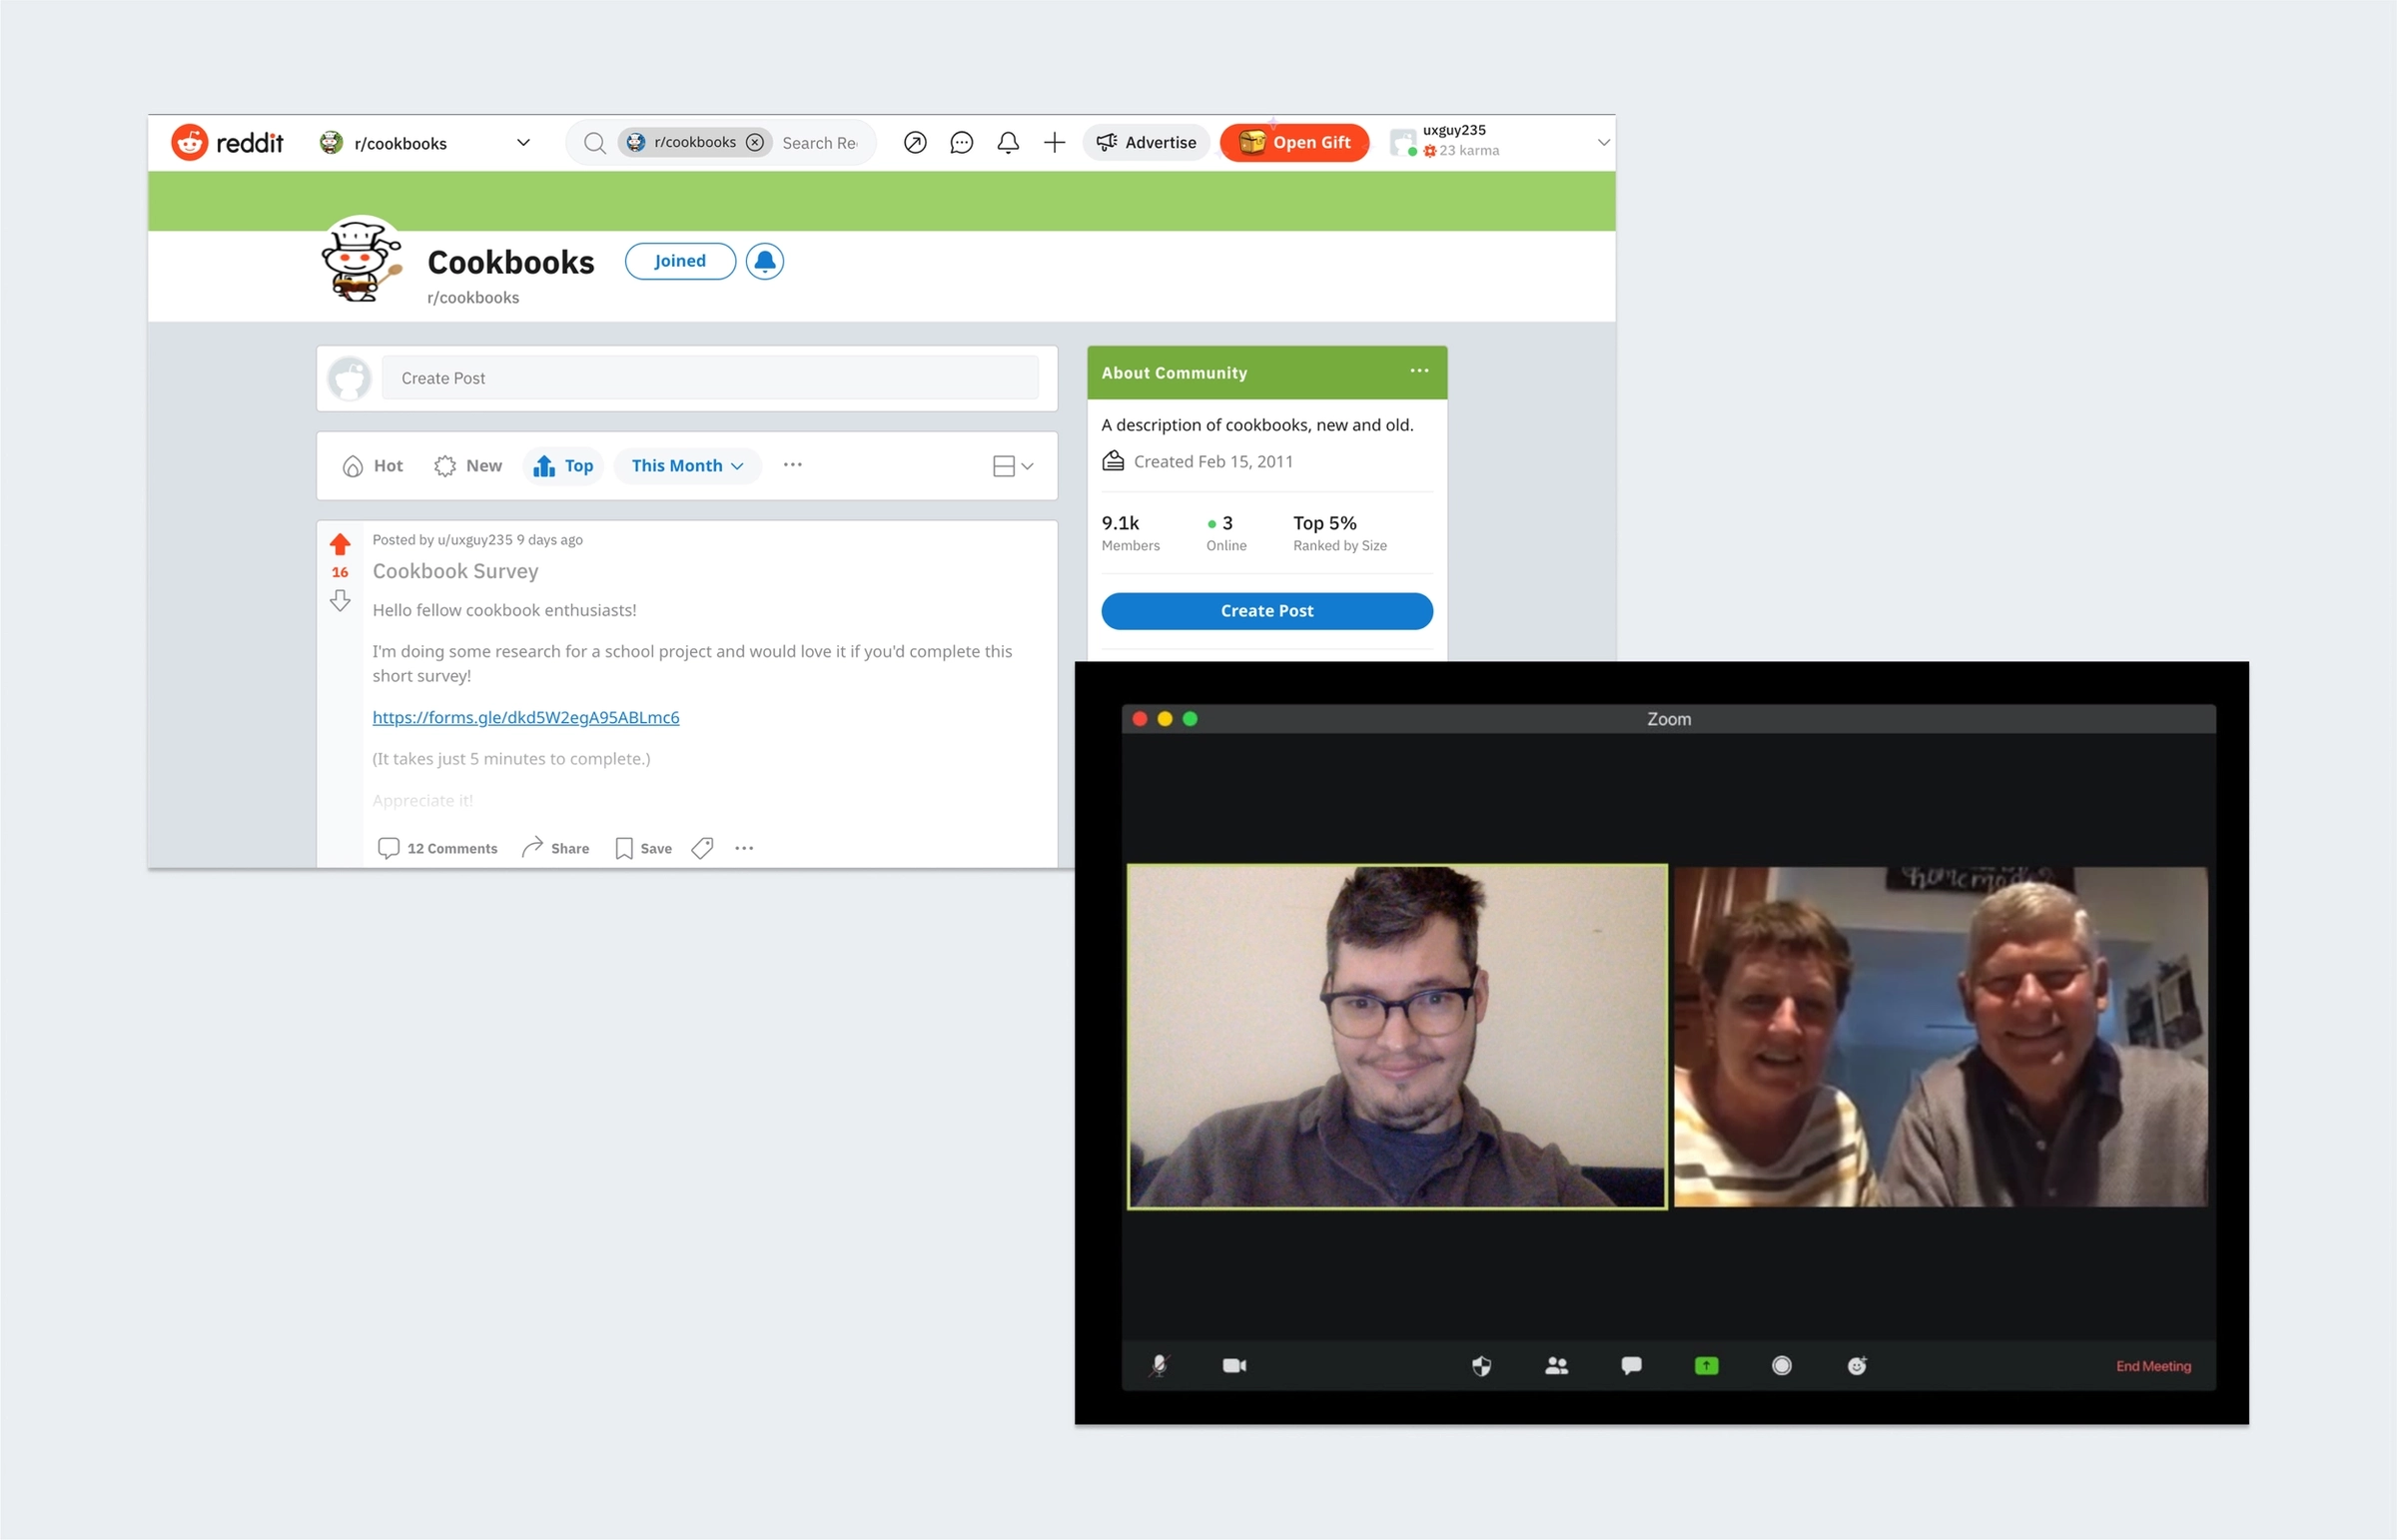Open the Zoom participants icon
Screen dimensions: 2397x1540
(1556, 1366)
